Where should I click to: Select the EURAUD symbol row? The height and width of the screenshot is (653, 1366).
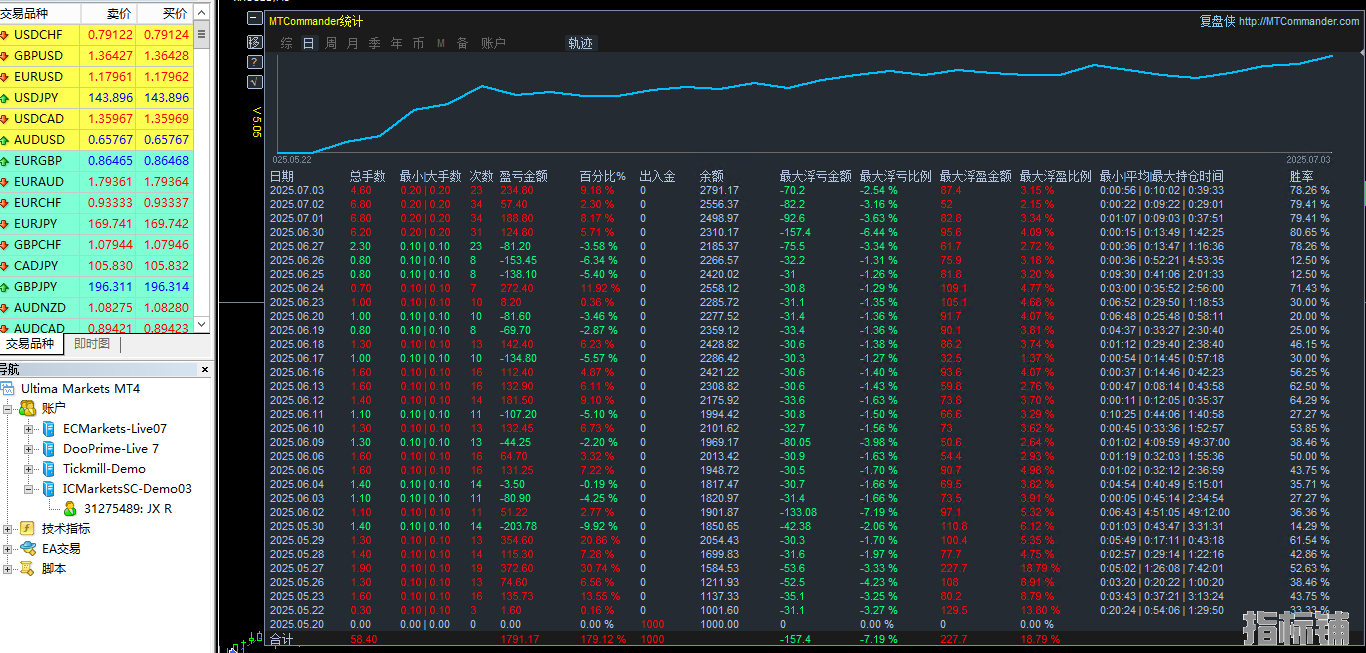(x=96, y=182)
